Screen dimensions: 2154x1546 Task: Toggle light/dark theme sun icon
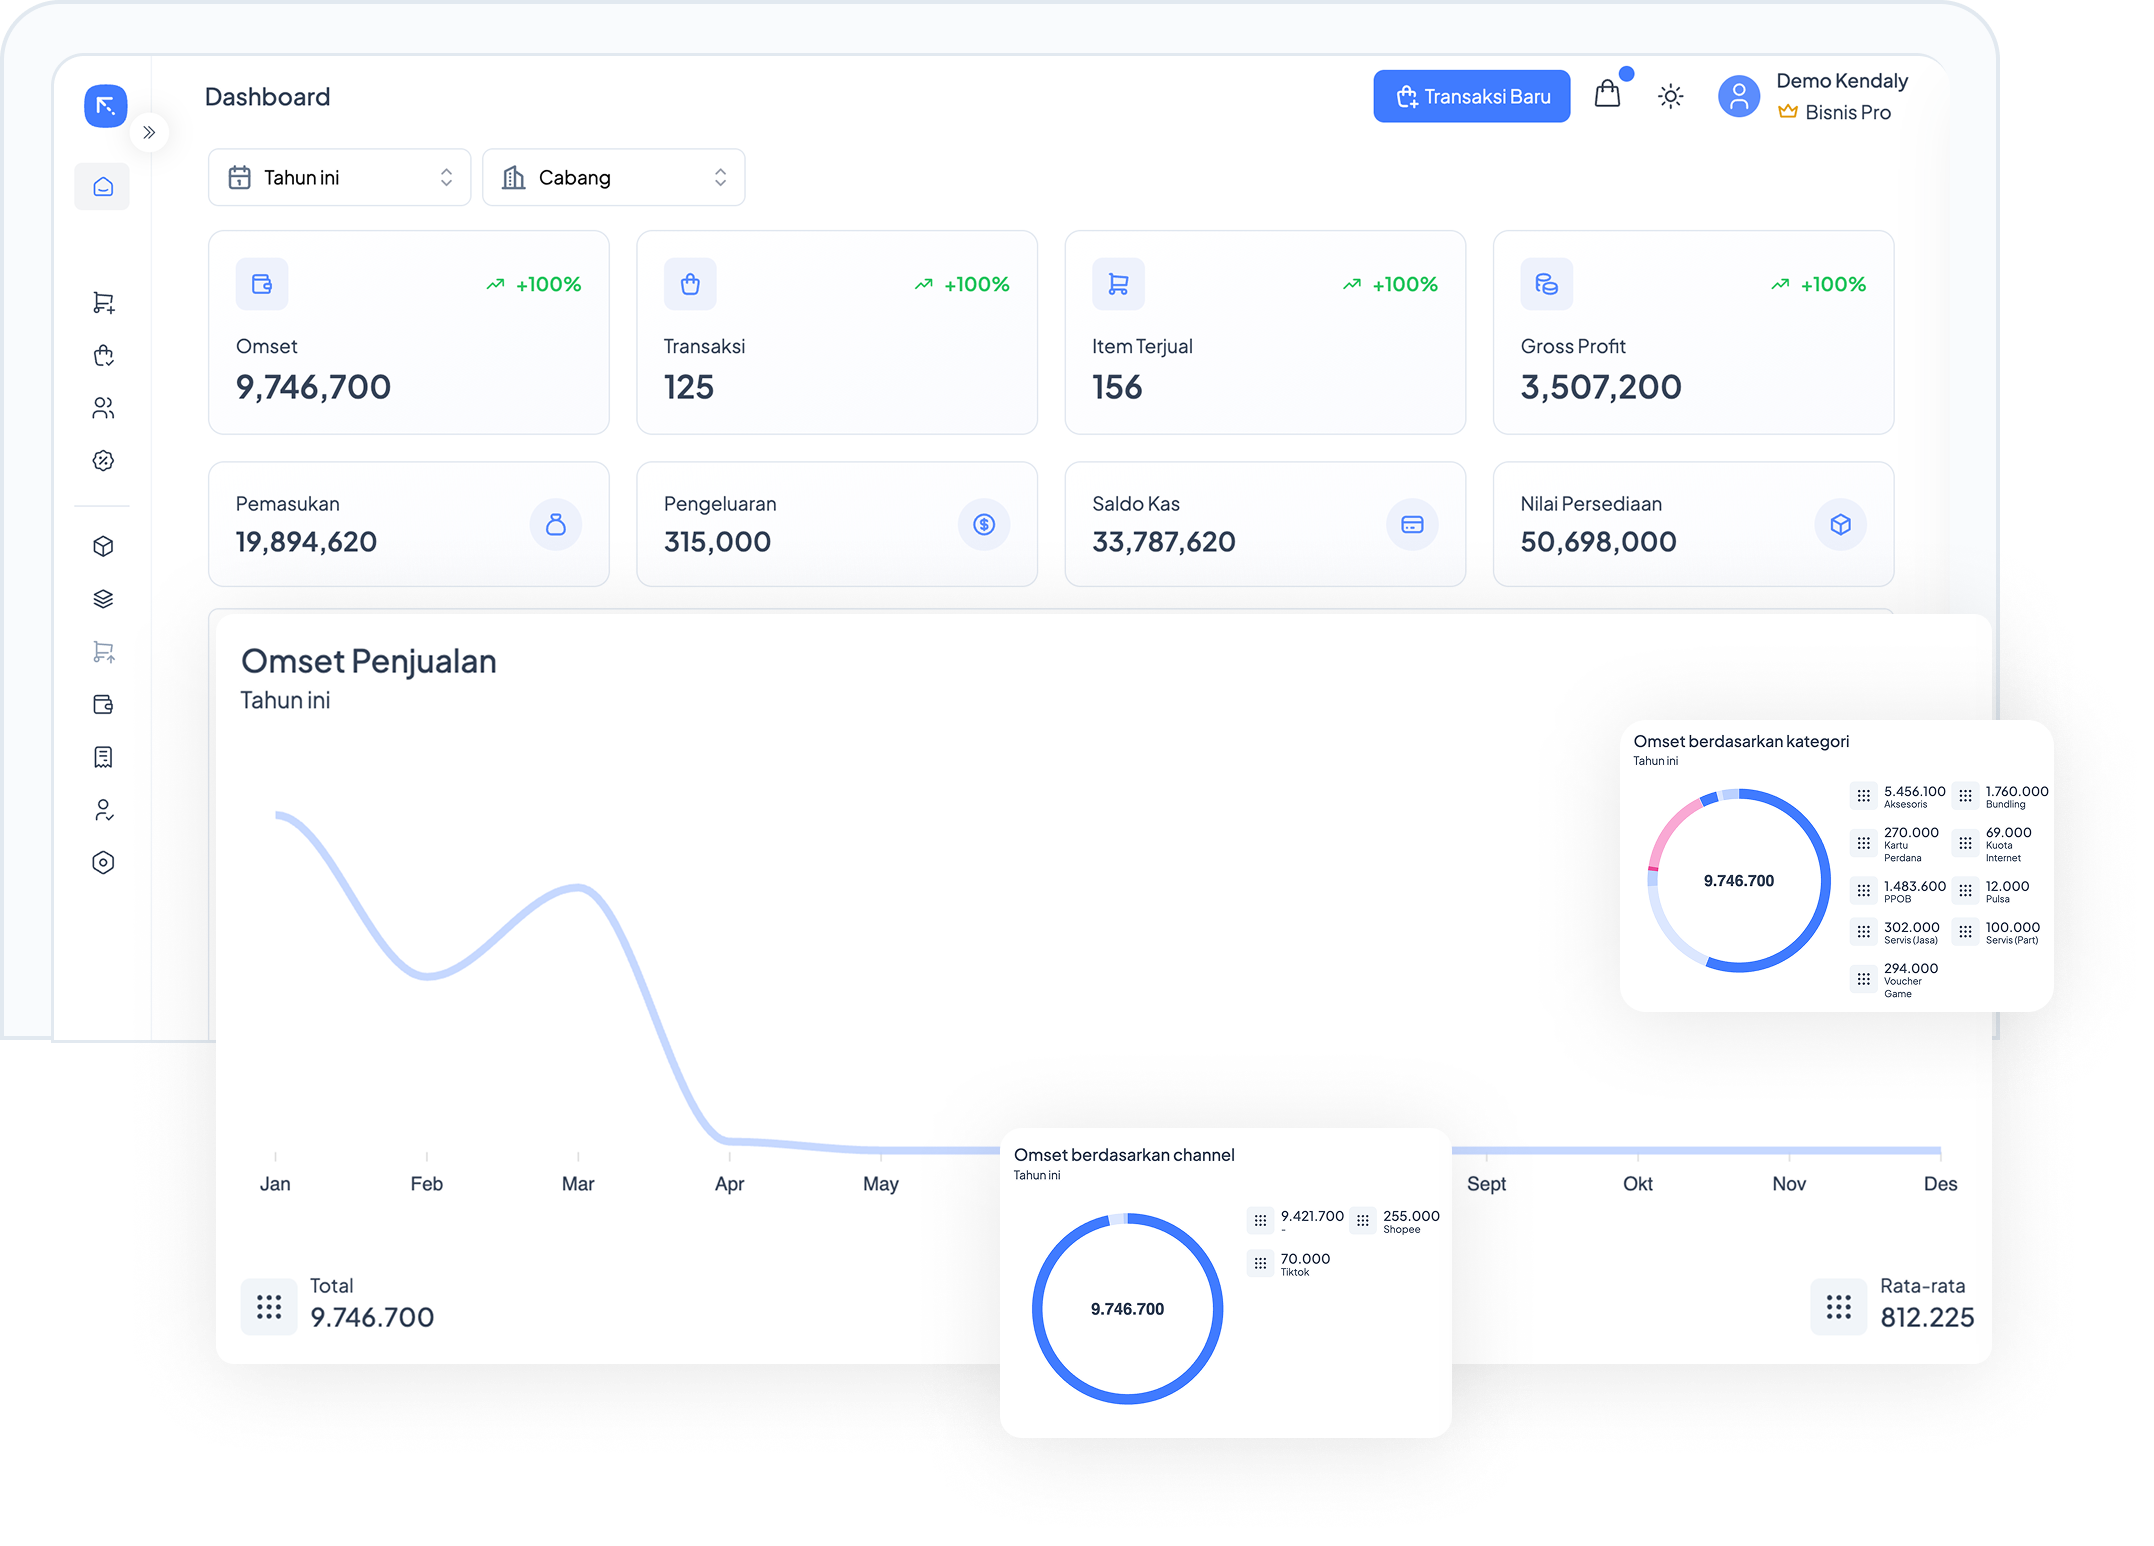pyautogui.click(x=1670, y=97)
